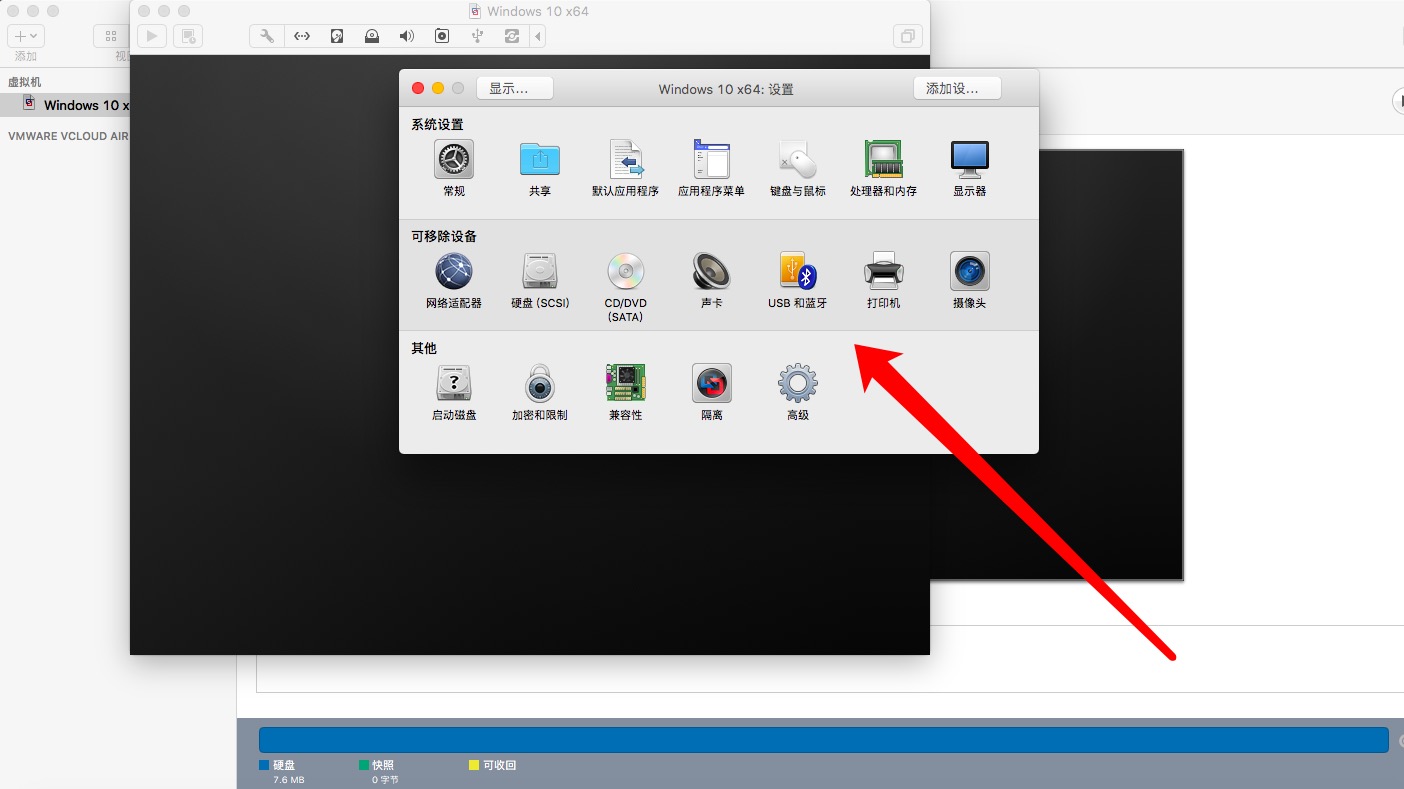Open the 摄像头 camera settings

[x=970, y=279]
